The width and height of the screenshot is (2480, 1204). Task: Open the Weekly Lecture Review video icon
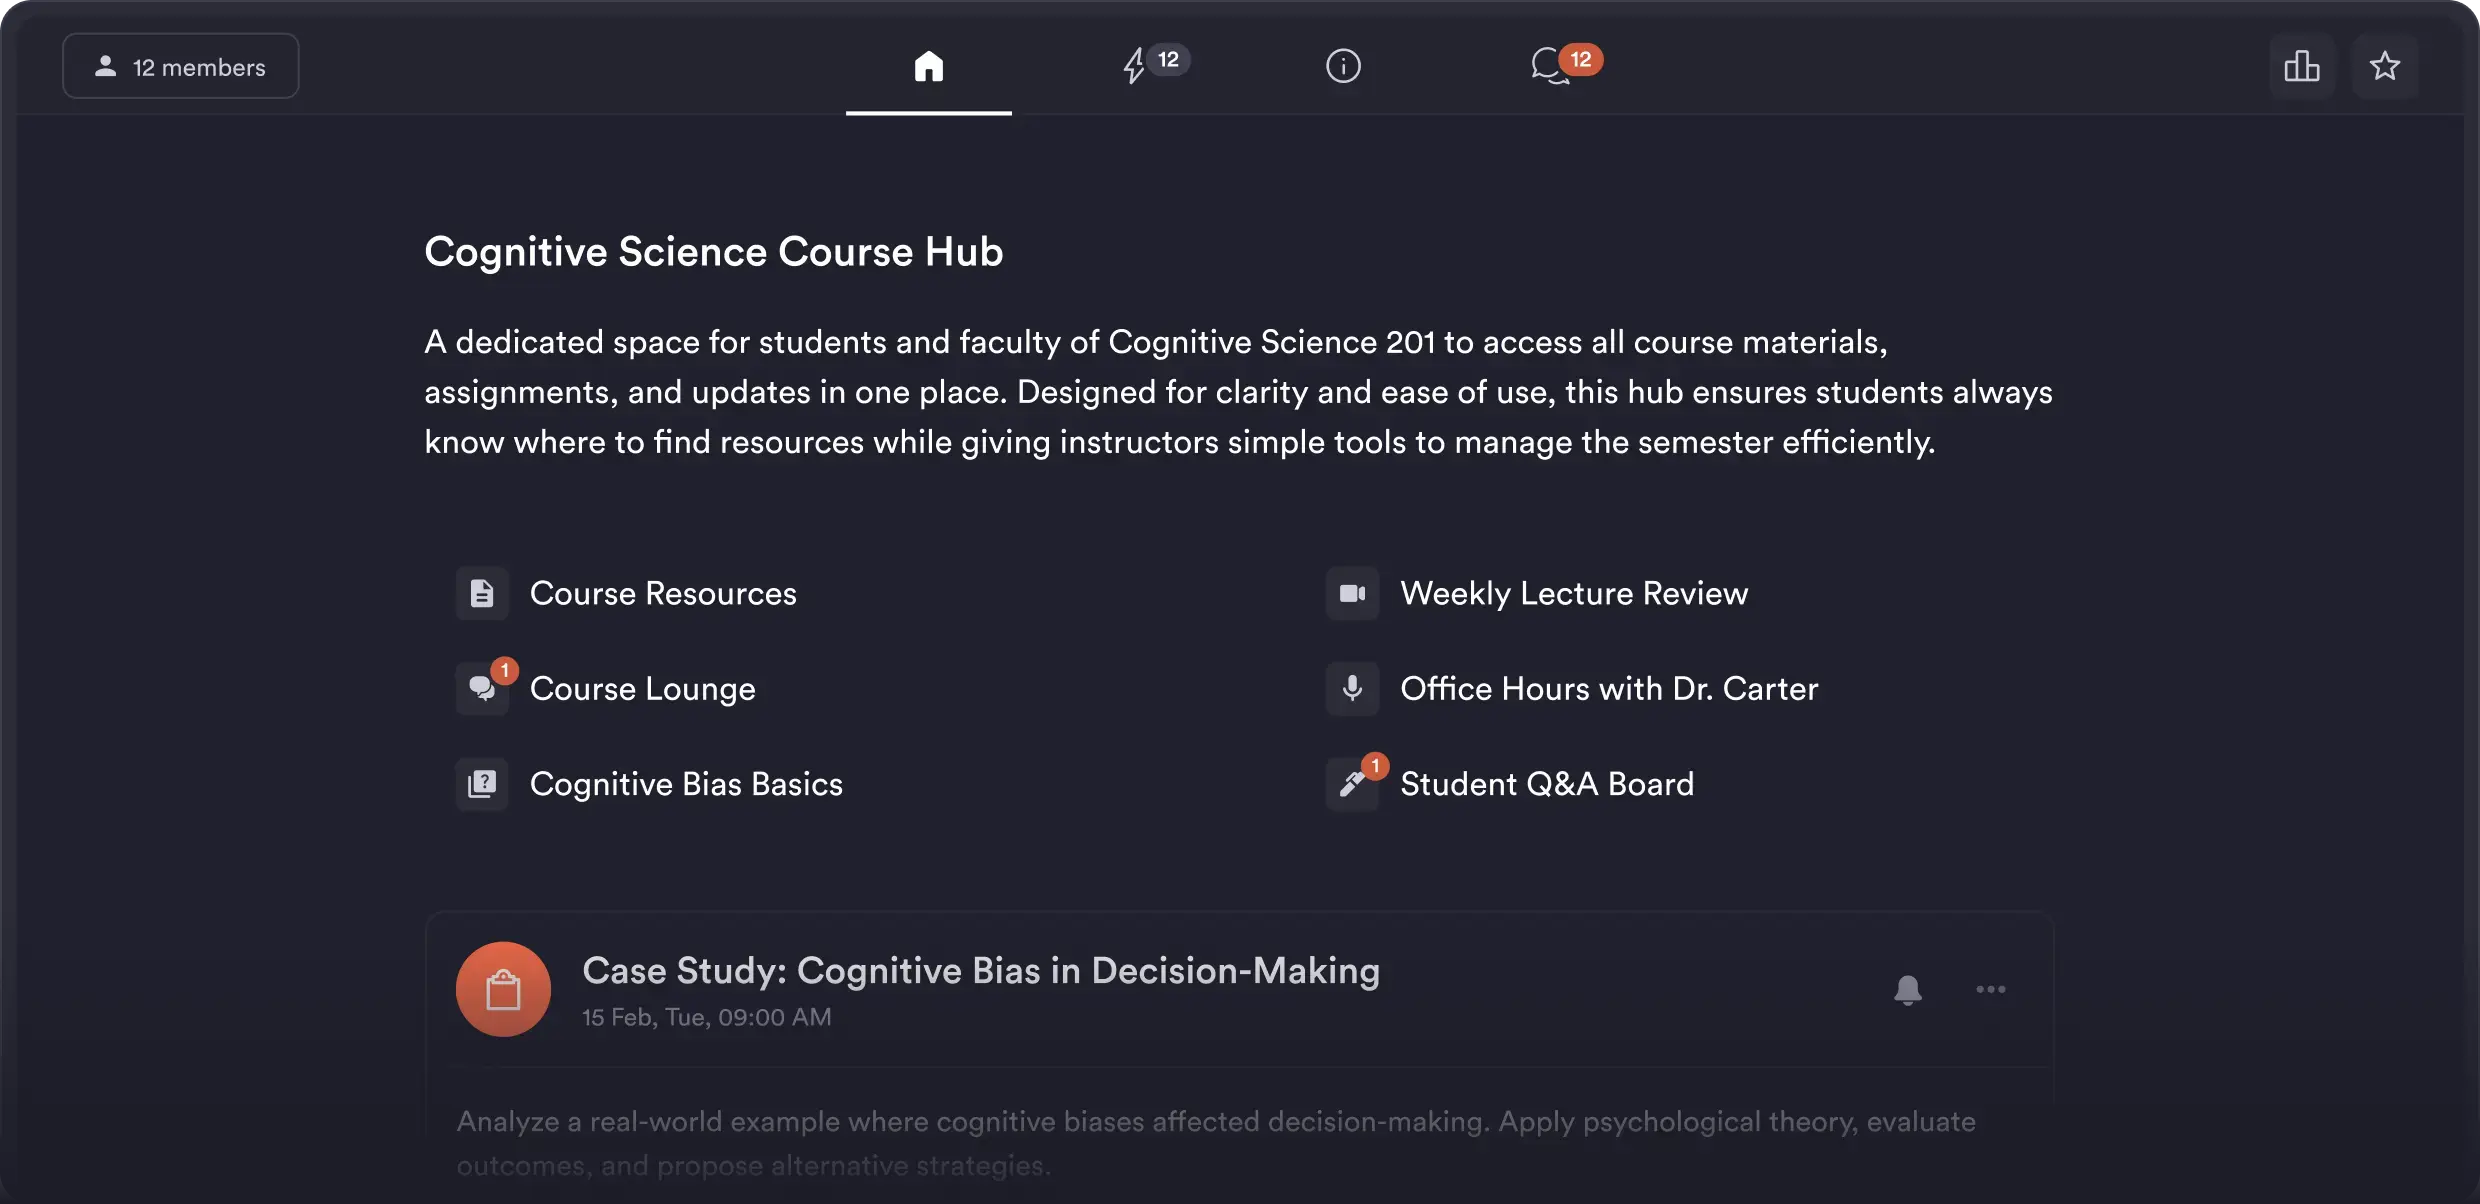1352,593
